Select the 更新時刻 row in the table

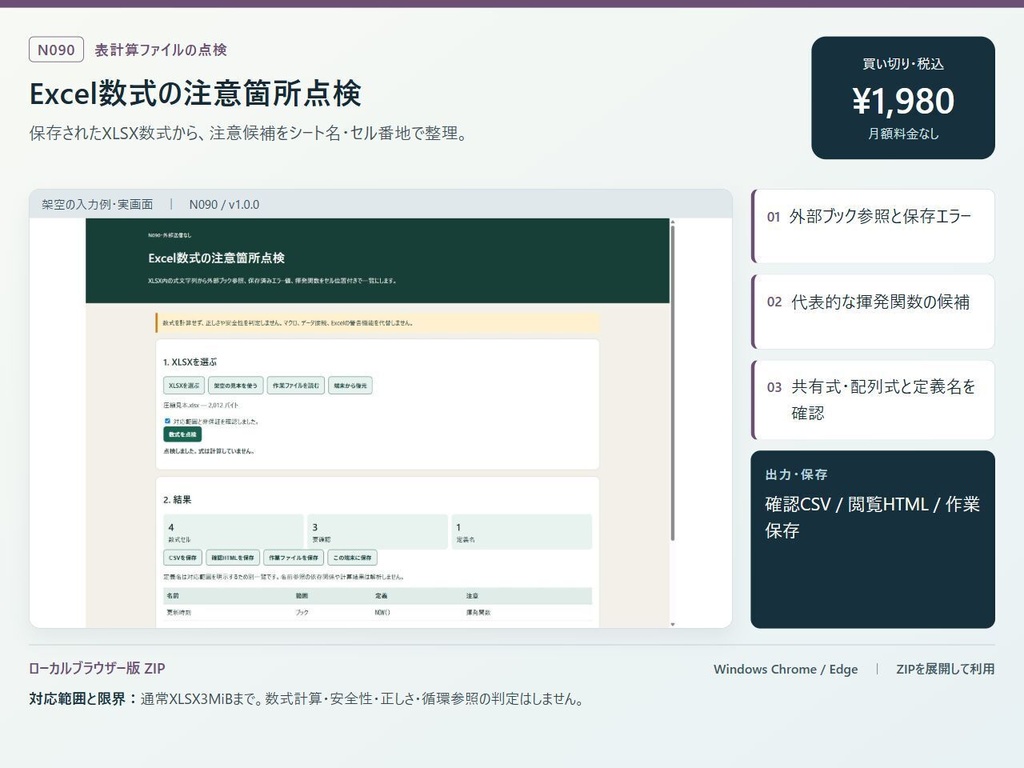(377, 613)
